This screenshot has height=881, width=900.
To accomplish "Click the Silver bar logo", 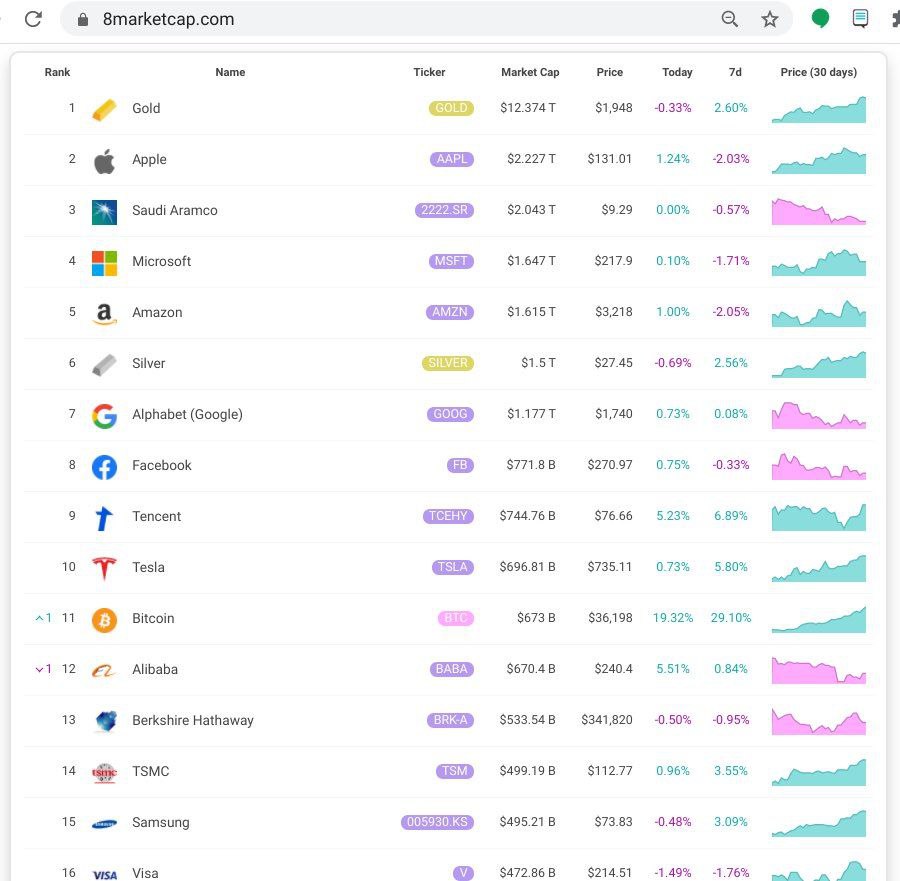I will click(x=104, y=365).
